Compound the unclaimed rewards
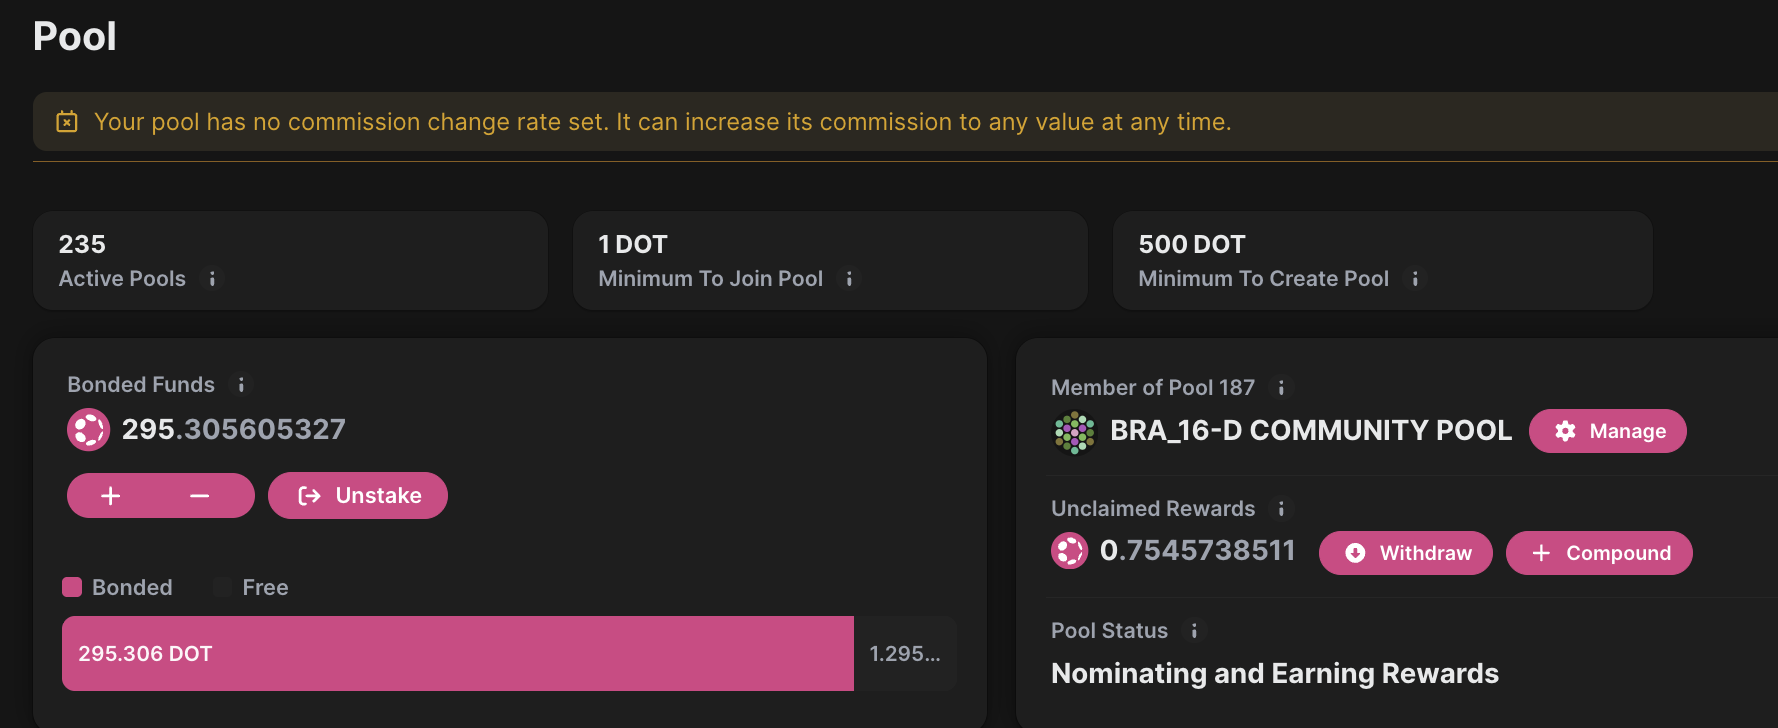 [x=1598, y=553]
